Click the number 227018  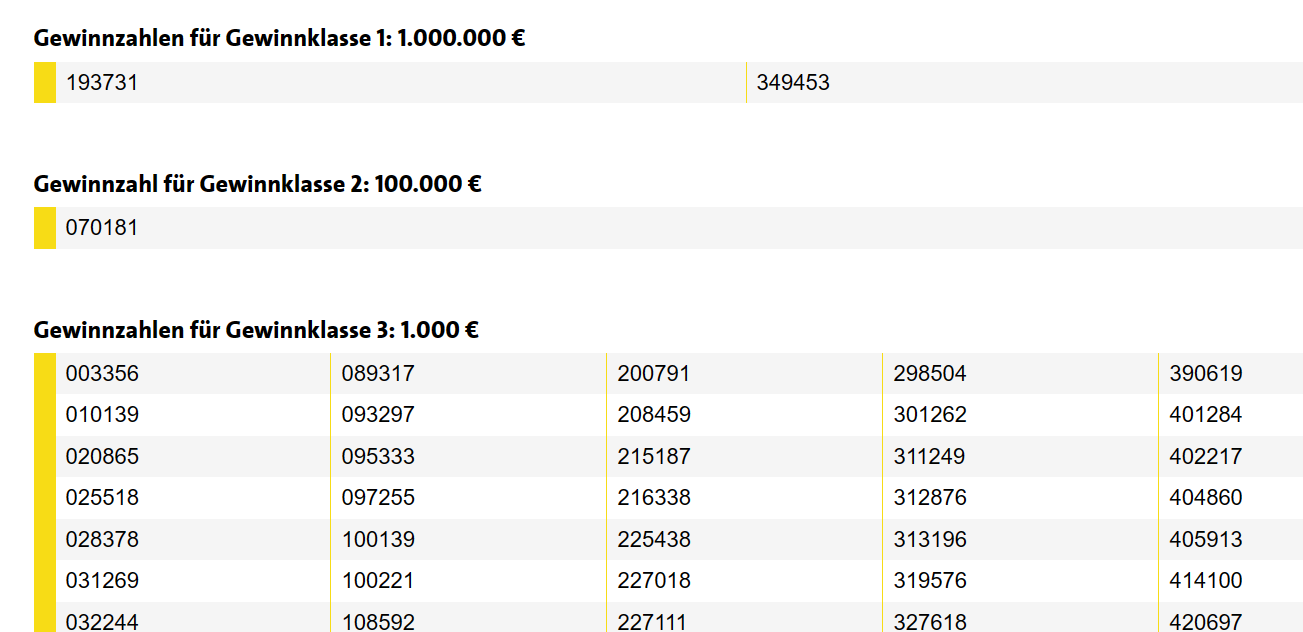point(654,581)
